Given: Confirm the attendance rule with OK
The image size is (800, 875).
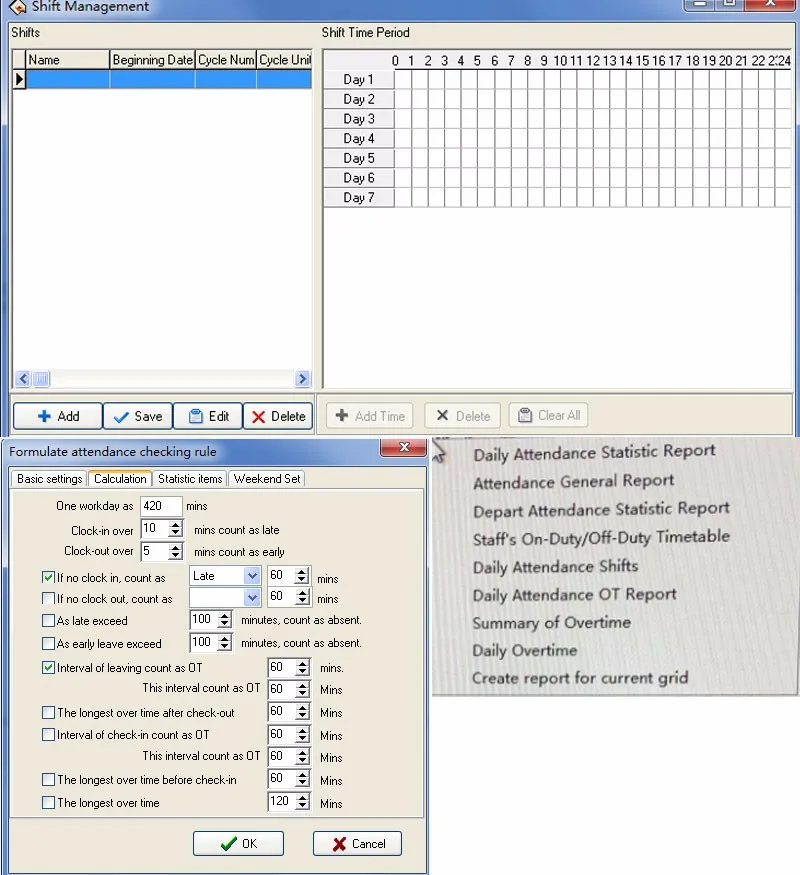Looking at the screenshot, I should coord(238,843).
